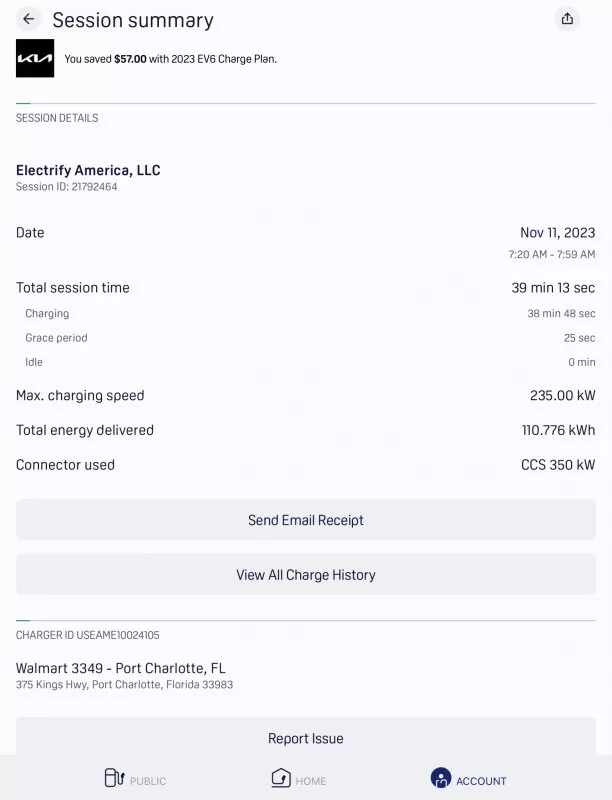The height and width of the screenshot is (800, 612).
Task: Tap the share icon at top right
Action: pyautogui.click(x=567, y=19)
